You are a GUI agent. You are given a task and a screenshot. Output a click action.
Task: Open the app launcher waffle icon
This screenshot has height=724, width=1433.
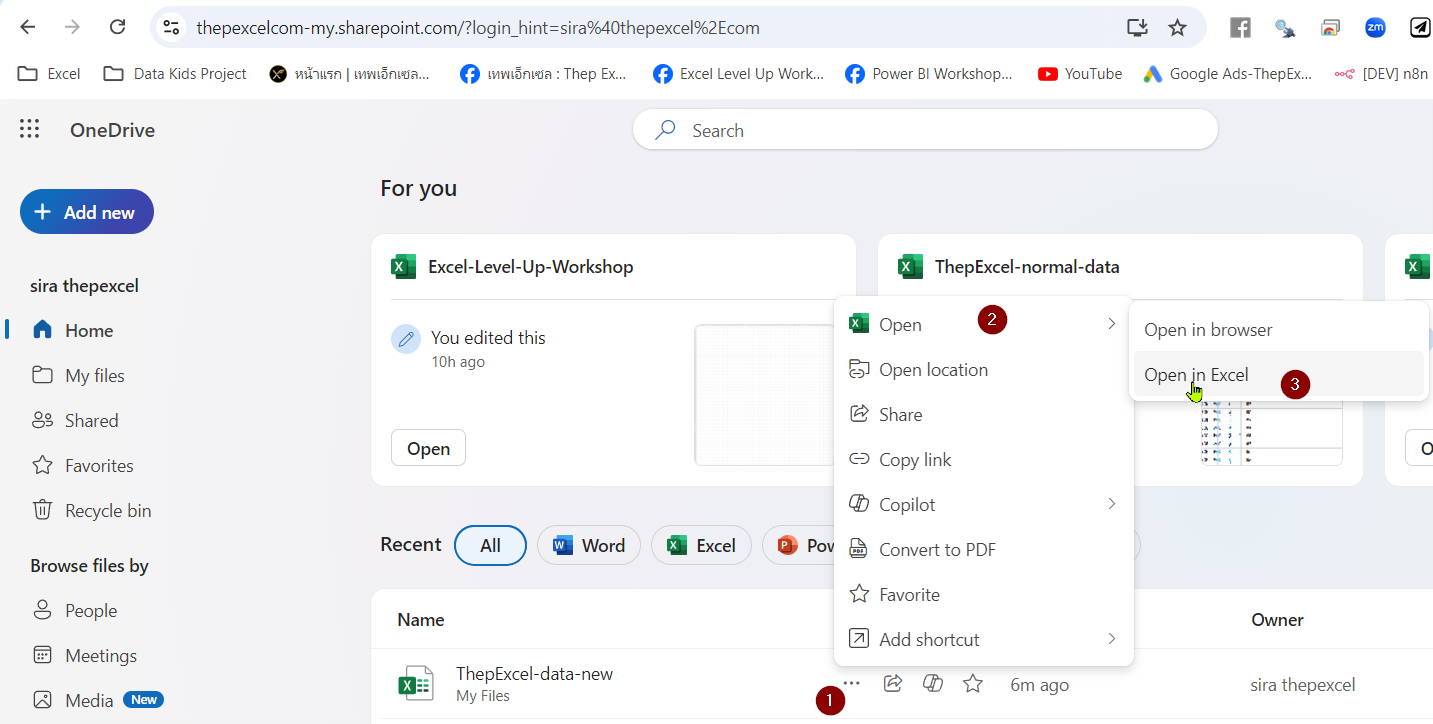(29, 128)
